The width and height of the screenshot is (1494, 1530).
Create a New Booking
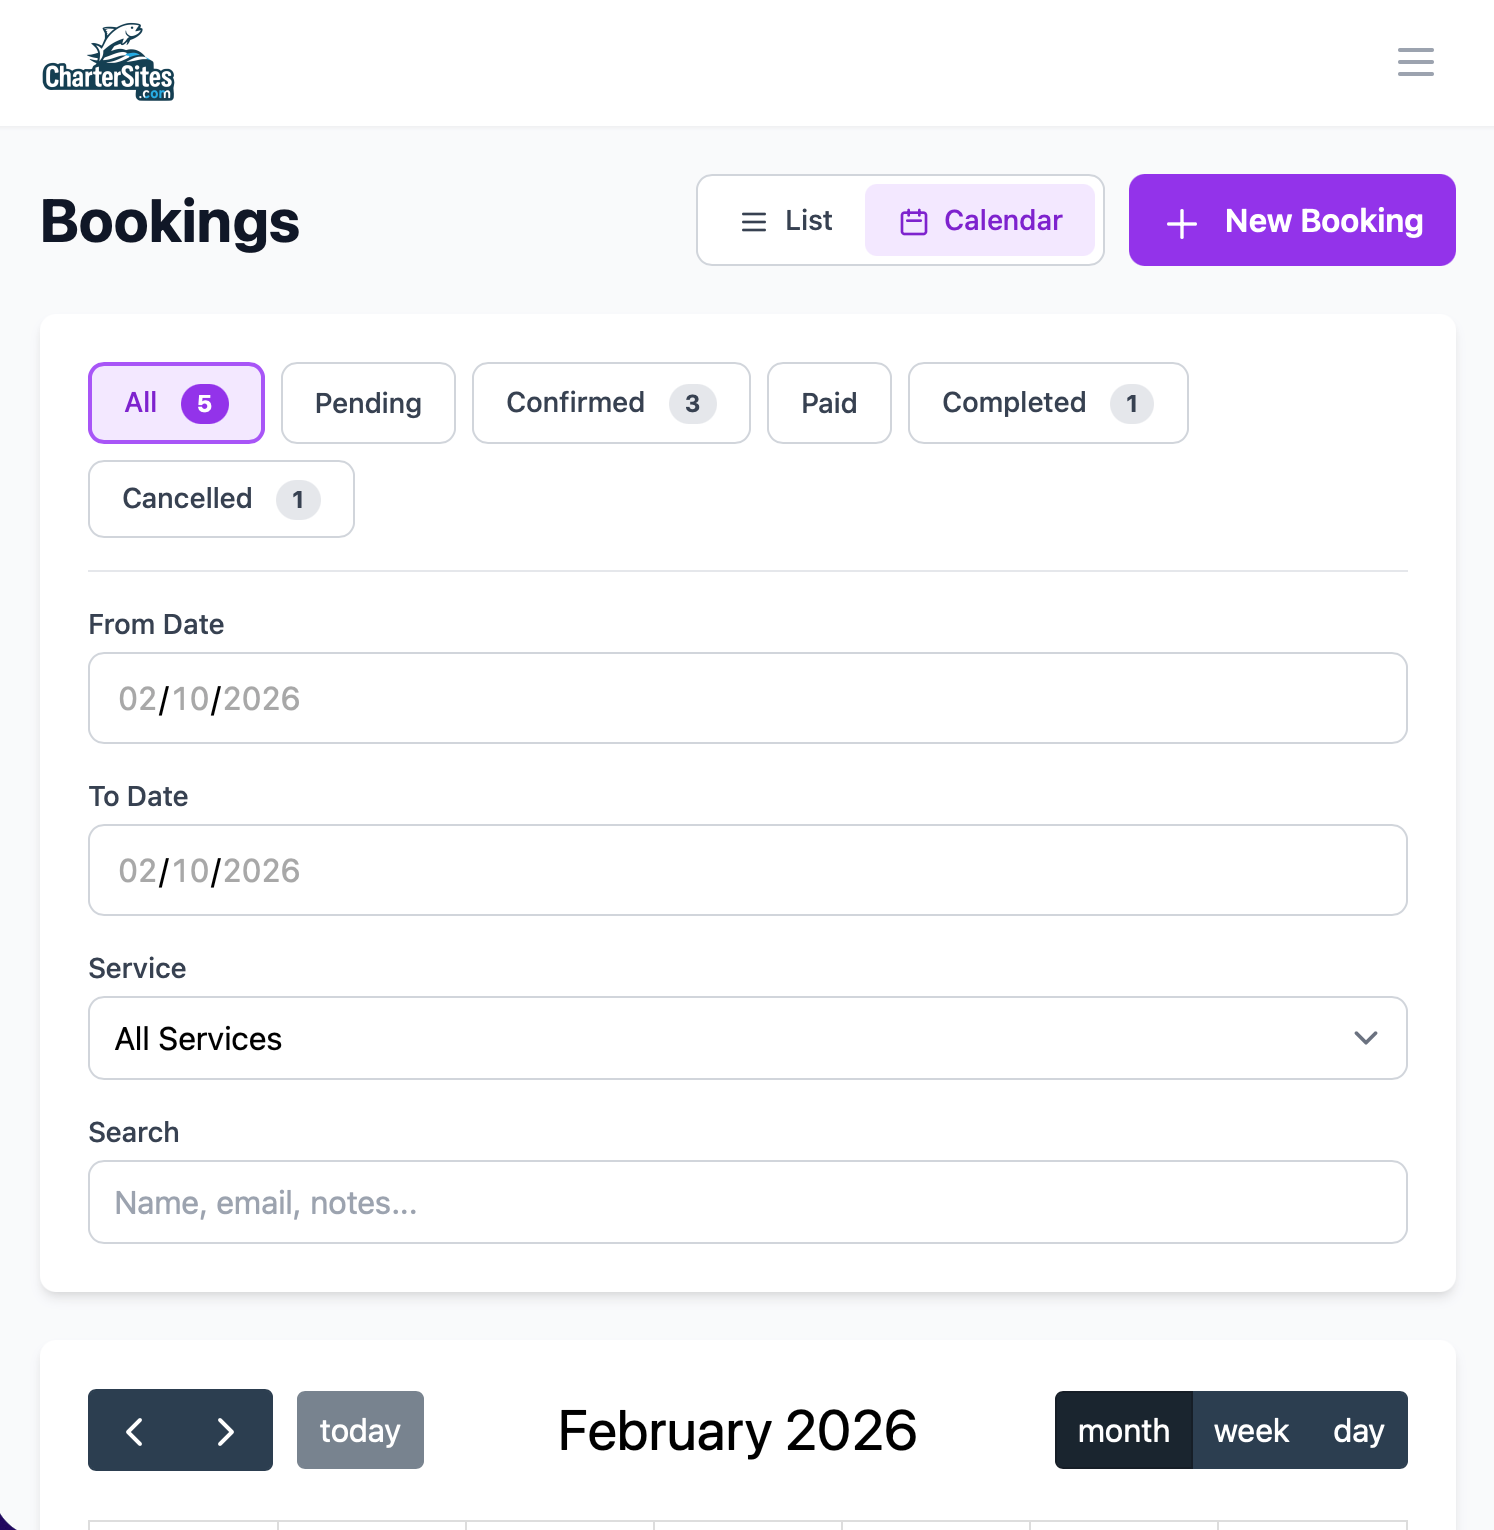point(1291,220)
